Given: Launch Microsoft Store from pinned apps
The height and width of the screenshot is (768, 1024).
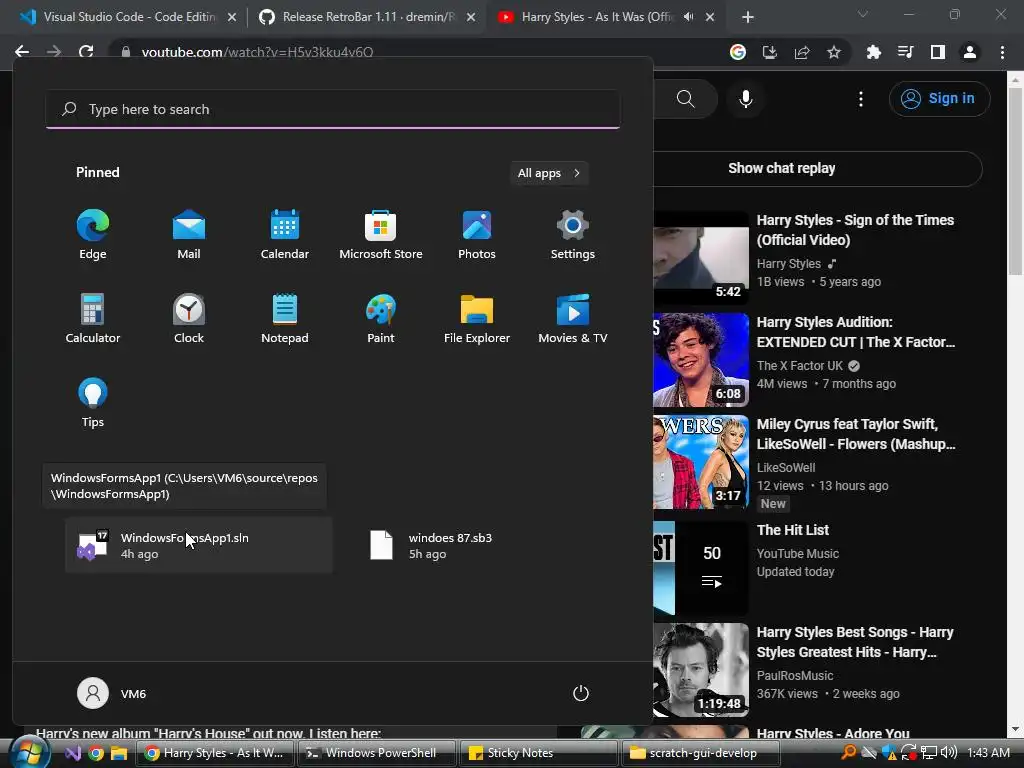Looking at the screenshot, I should [381, 235].
